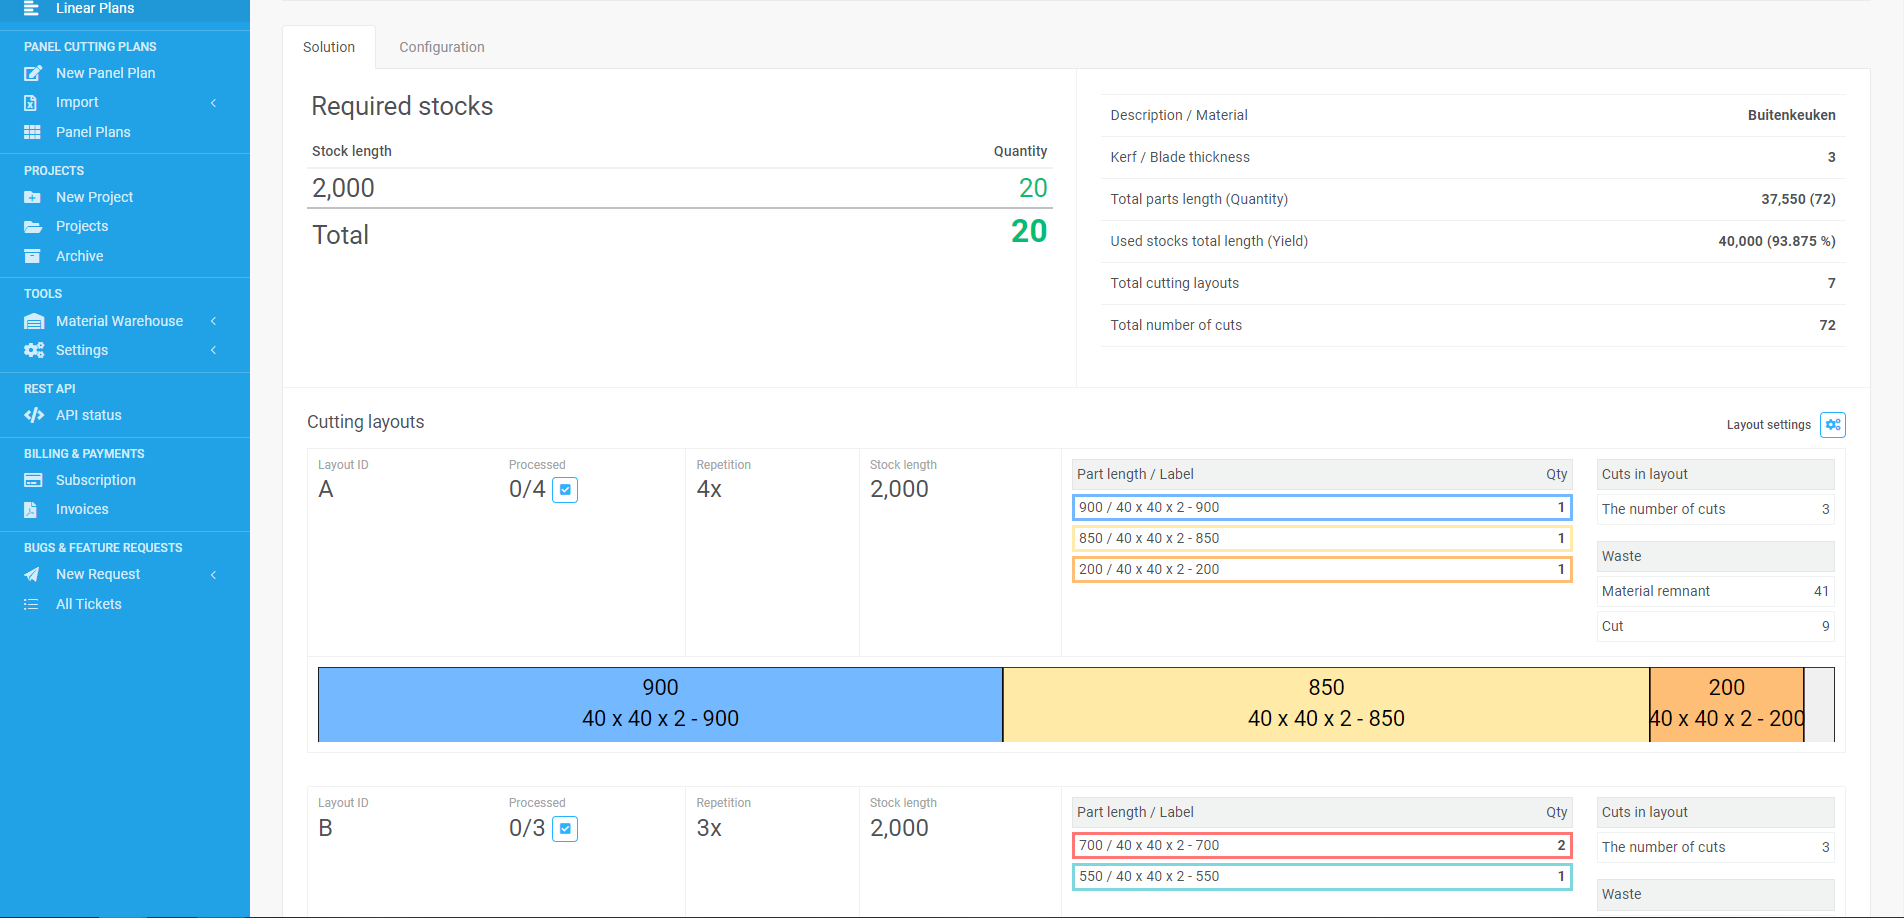Select the Solution tab
This screenshot has width=1904, height=918.
pyautogui.click(x=329, y=47)
